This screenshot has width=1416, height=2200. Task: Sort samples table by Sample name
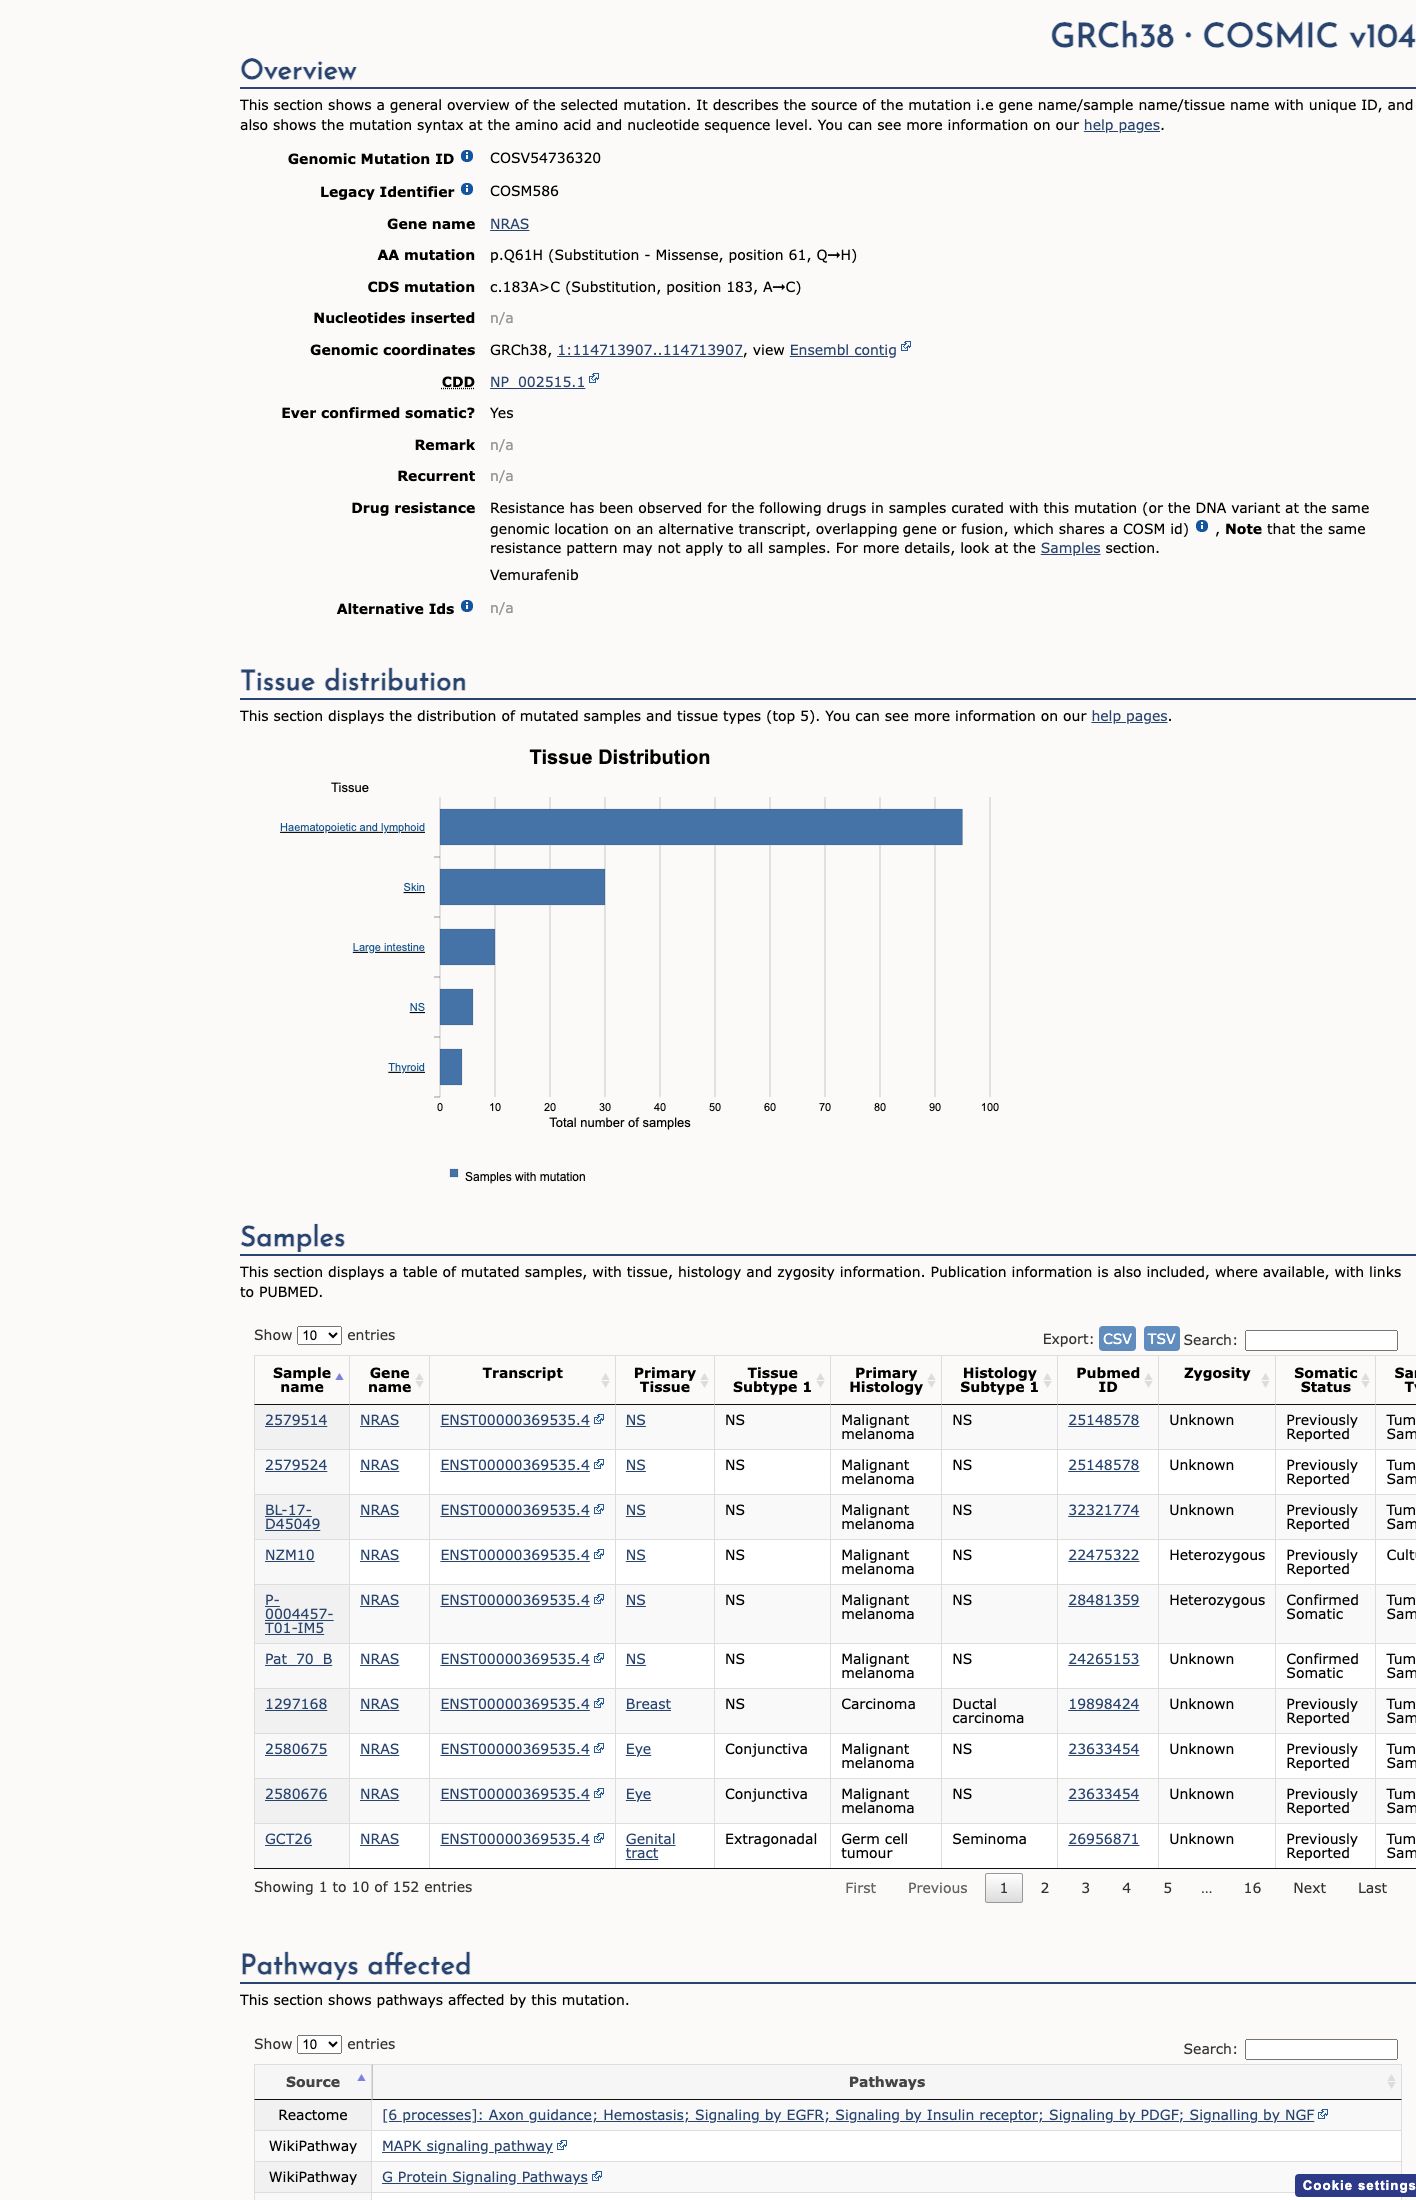(302, 1380)
